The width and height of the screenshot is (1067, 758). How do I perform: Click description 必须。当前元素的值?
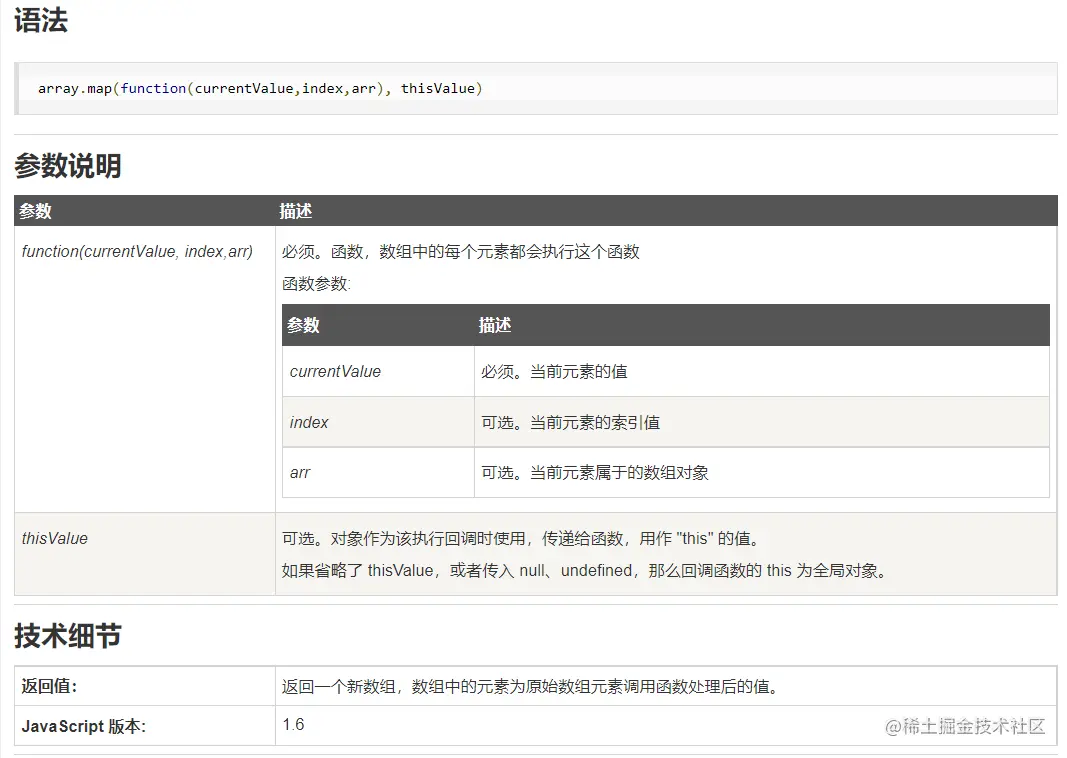click(554, 372)
